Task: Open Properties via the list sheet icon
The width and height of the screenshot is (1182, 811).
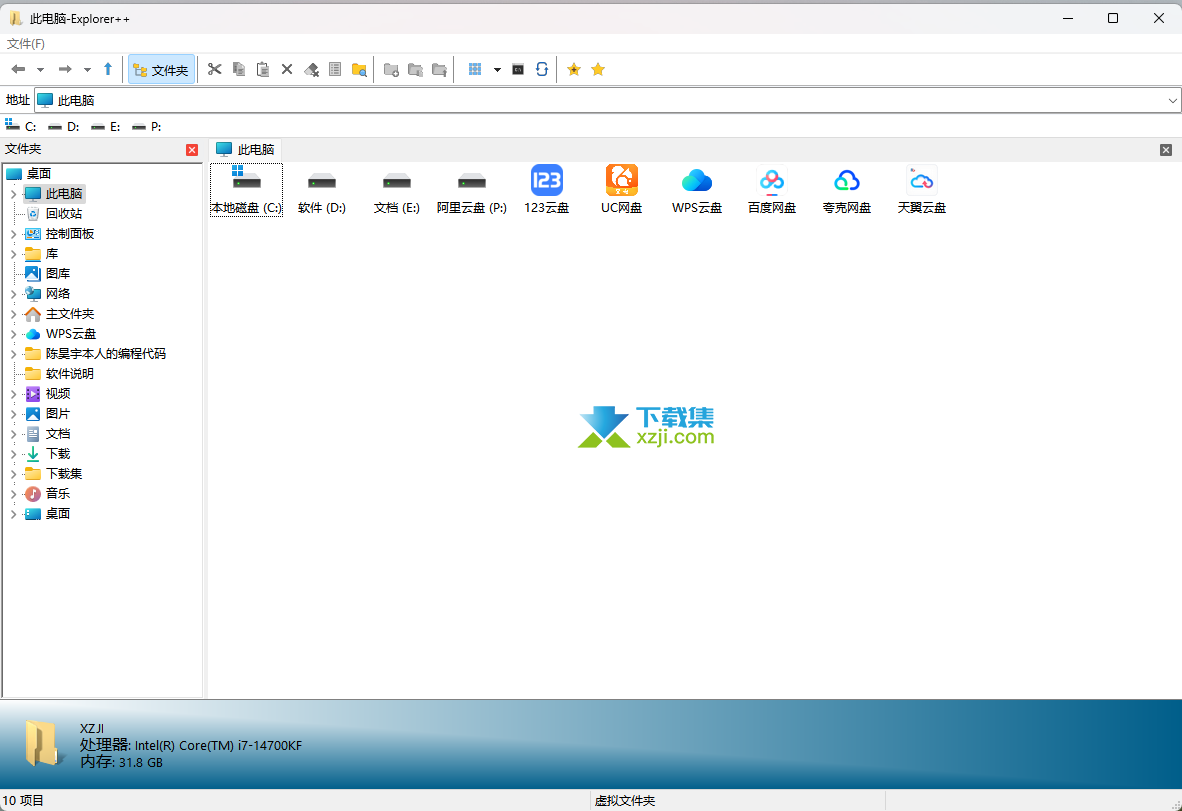Action: pos(335,69)
